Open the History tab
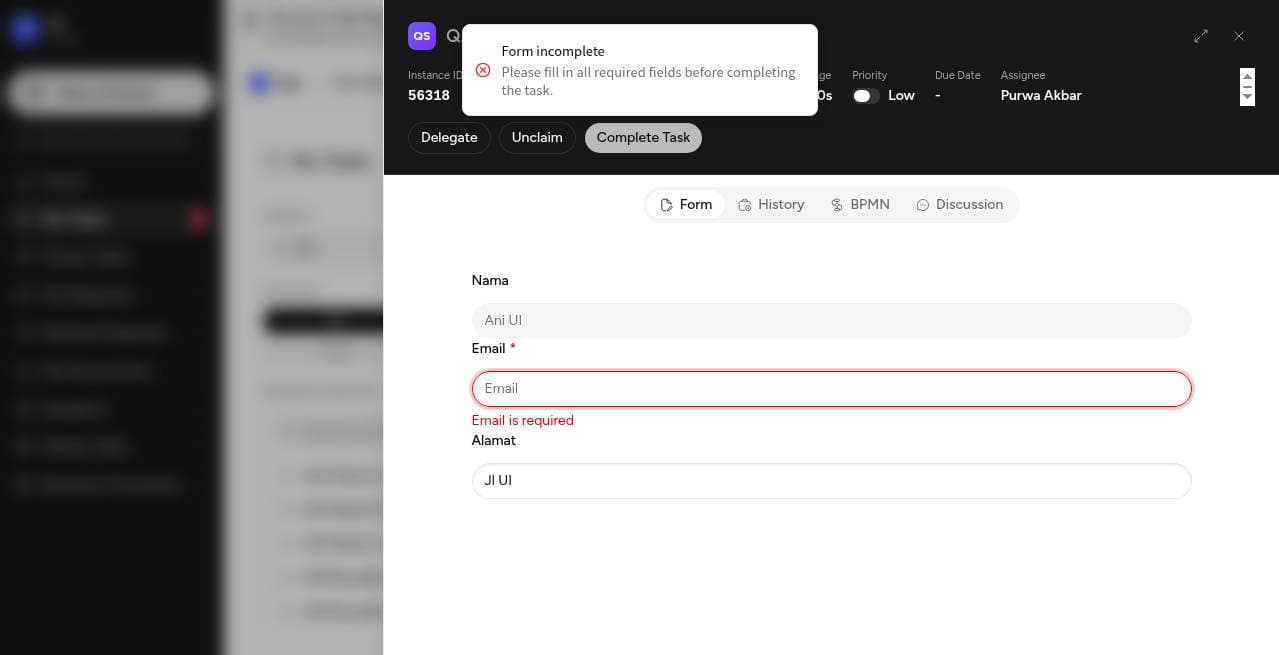The width and height of the screenshot is (1279, 655). click(771, 205)
